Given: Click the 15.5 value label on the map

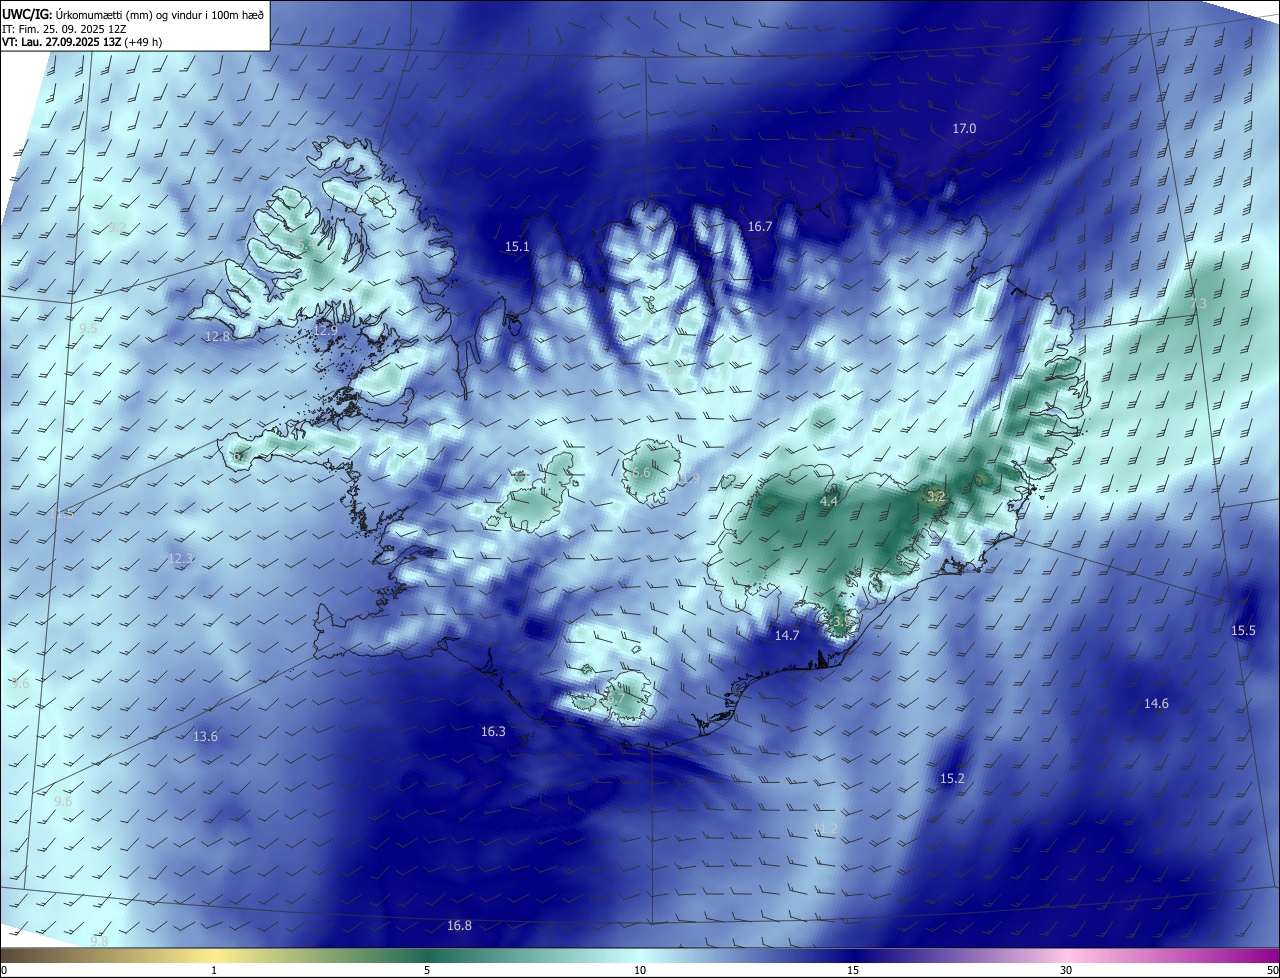Looking at the screenshot, I should (x=1243, y=631).
